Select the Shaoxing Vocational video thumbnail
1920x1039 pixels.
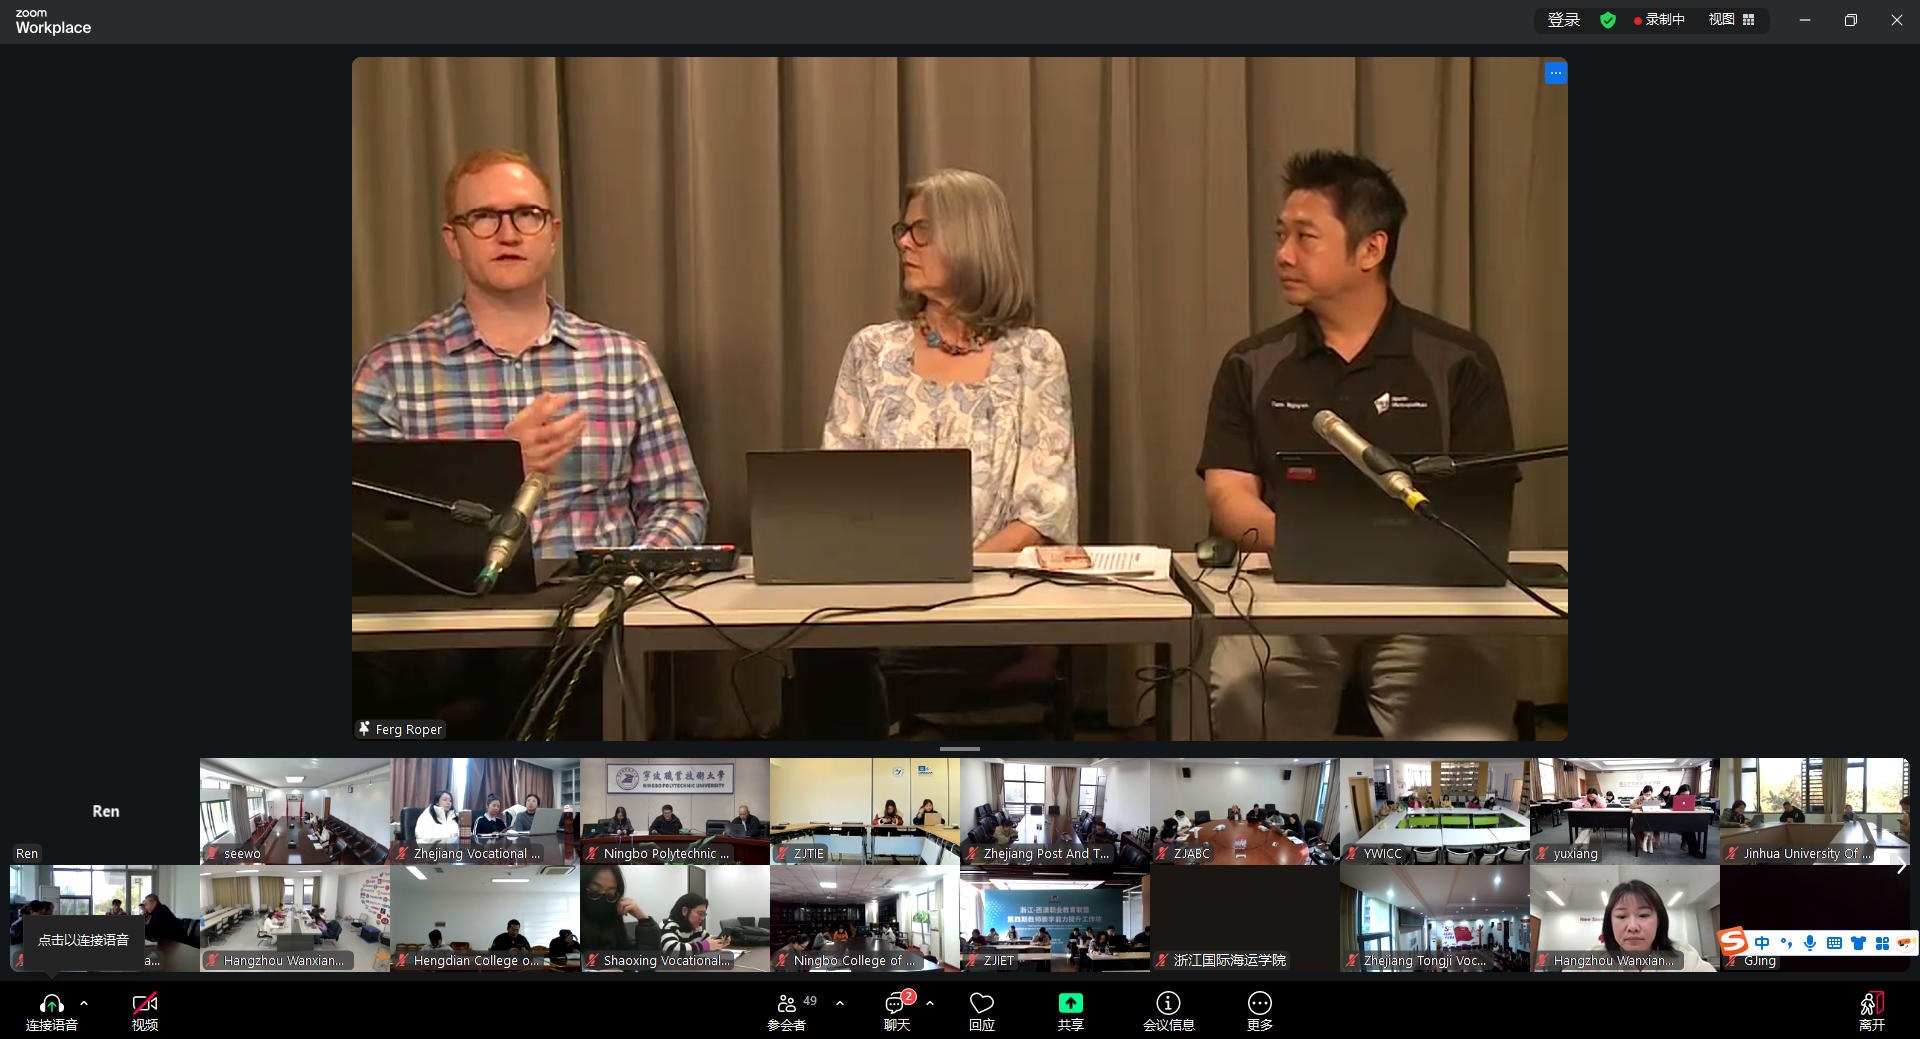[675, 918]
